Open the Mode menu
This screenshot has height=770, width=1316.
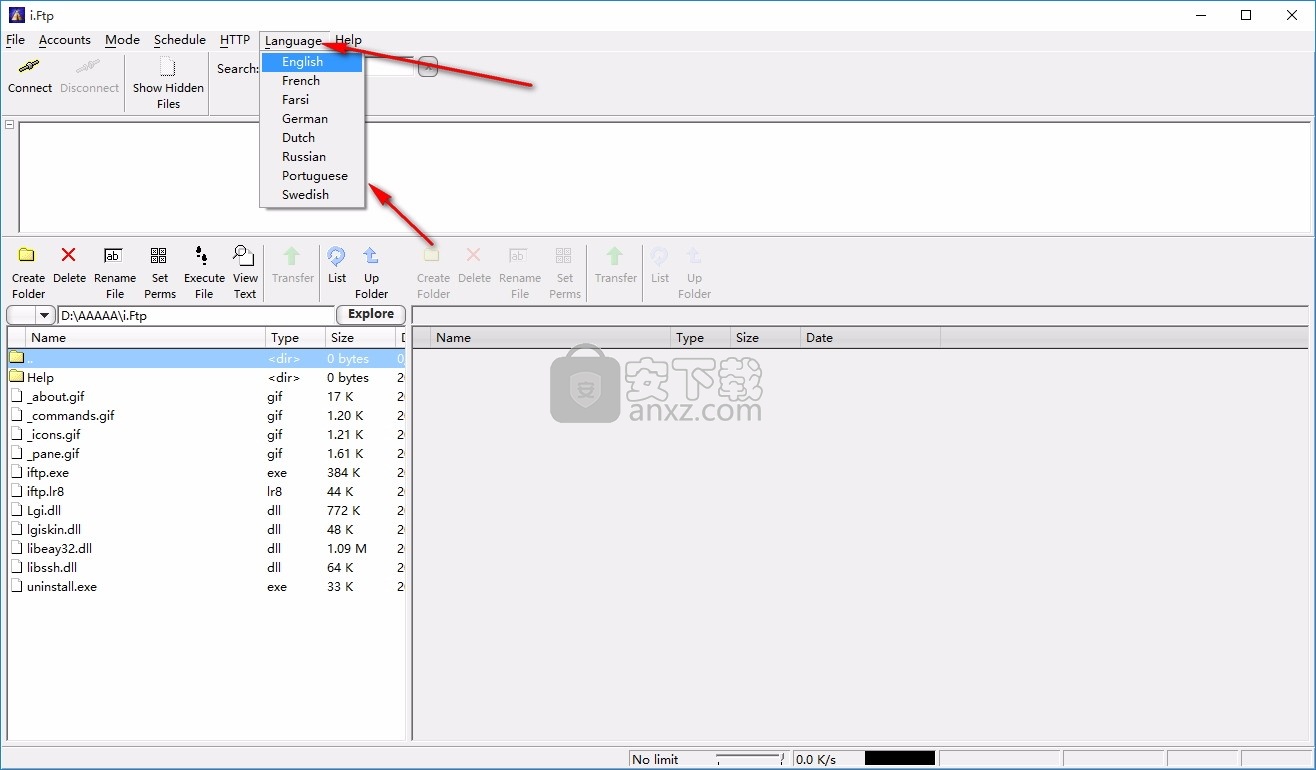click(x=122, y=40)
